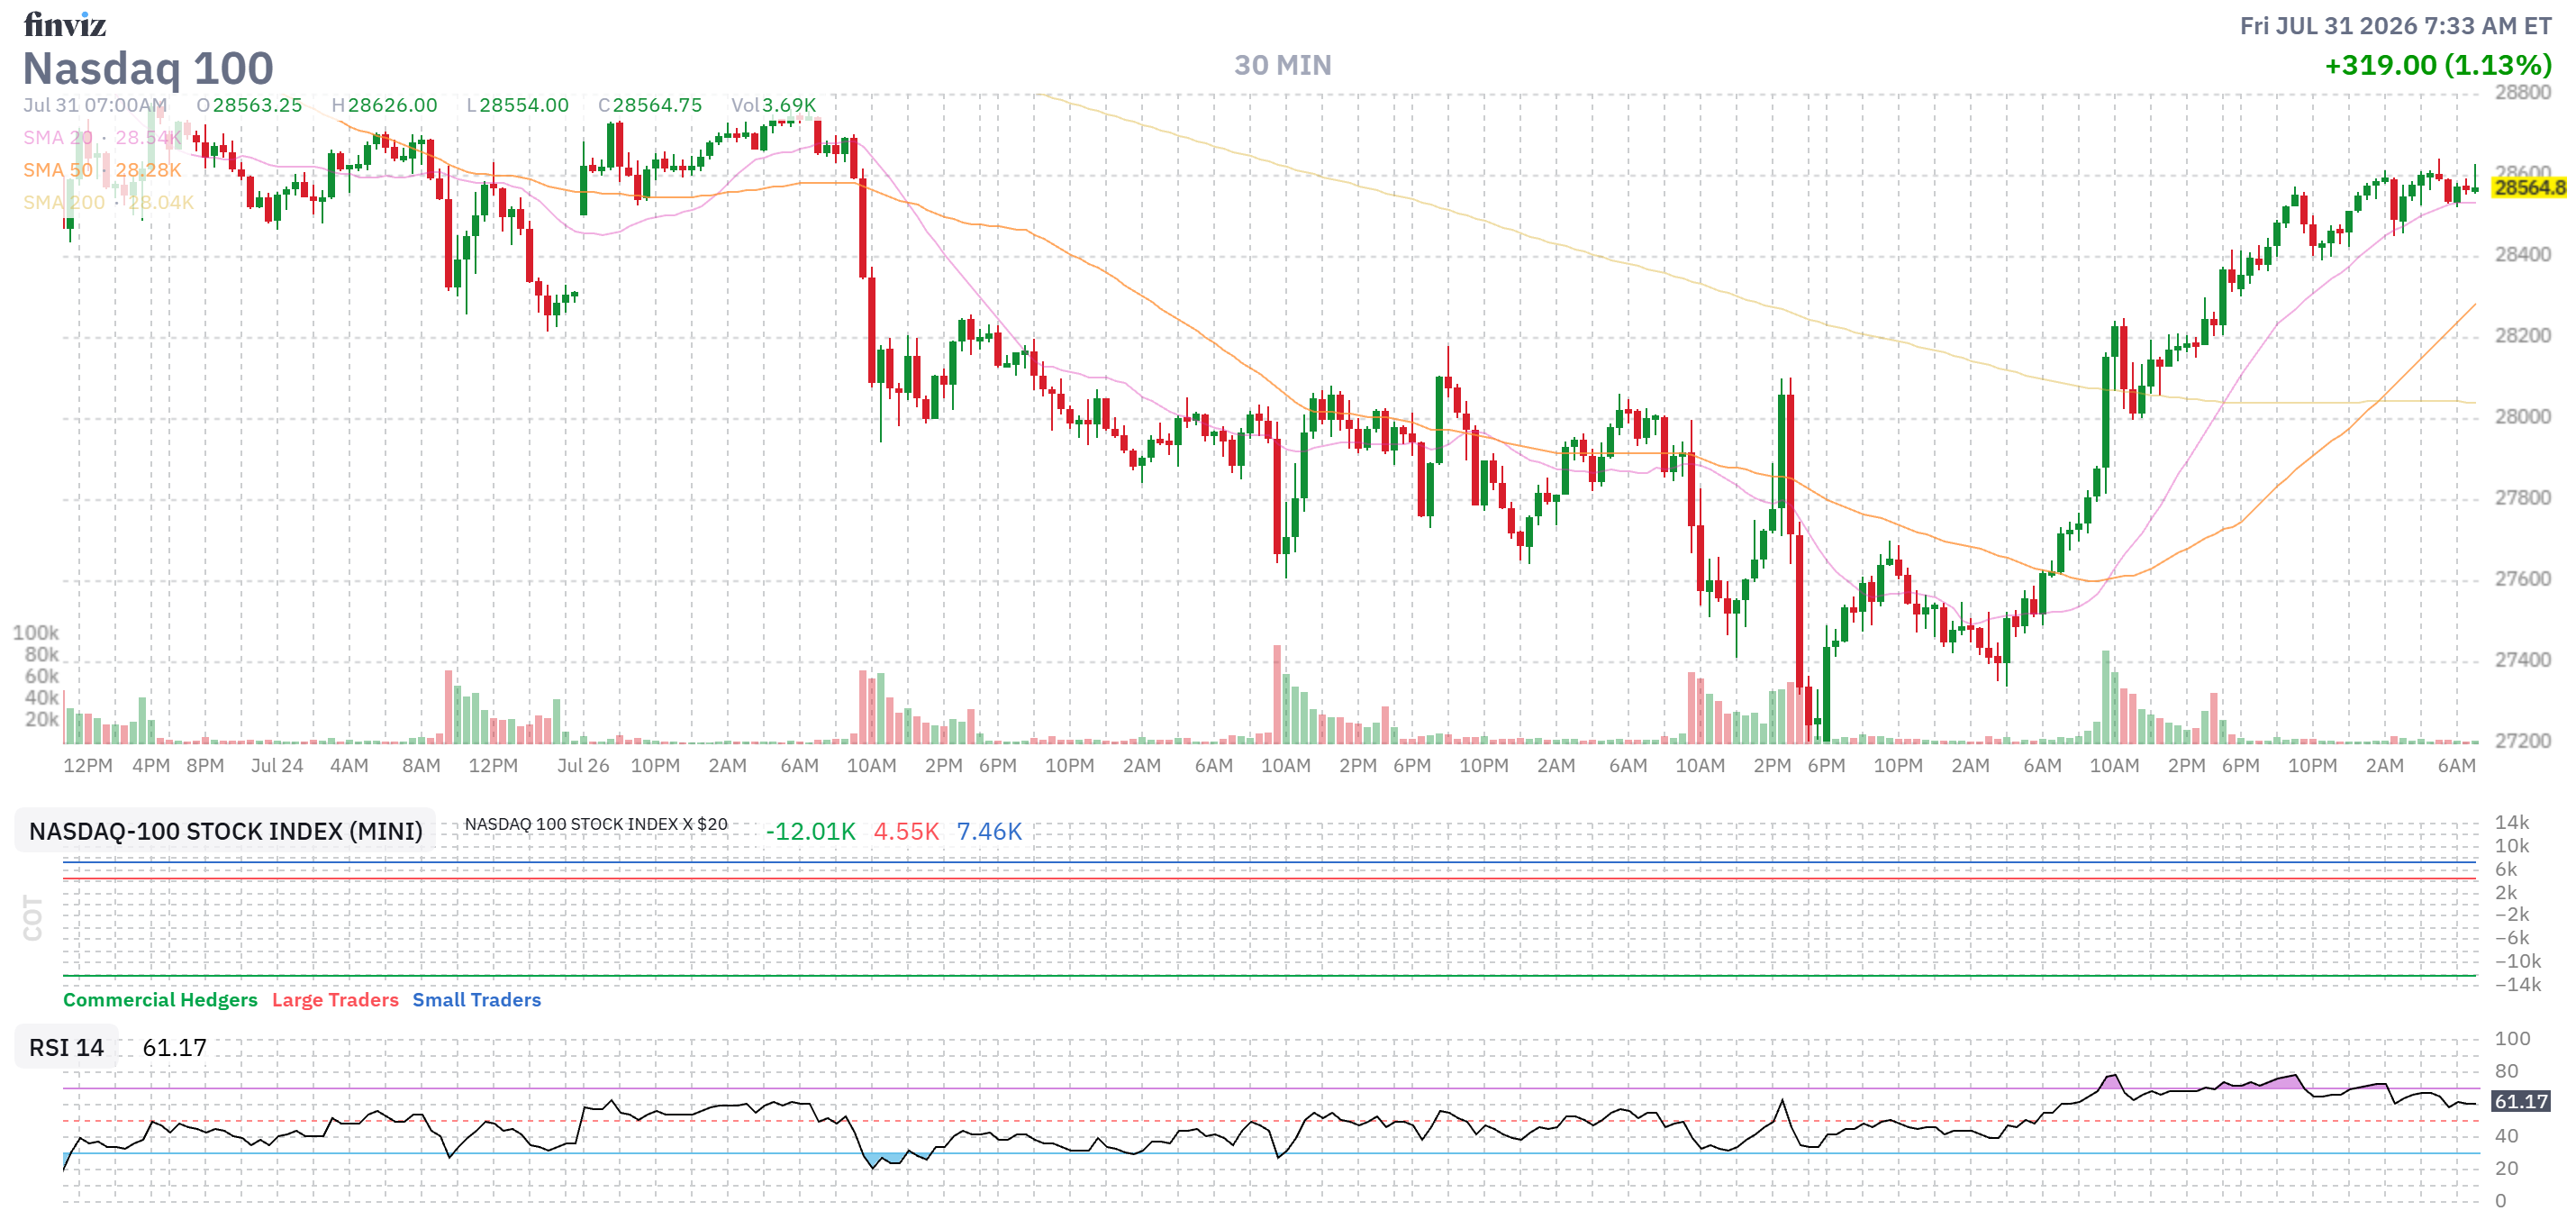The width and height of the screenshot is (2576, 1229).
Task: Click the 100 RSI axis label
Action: (x=2512, y=1038)
